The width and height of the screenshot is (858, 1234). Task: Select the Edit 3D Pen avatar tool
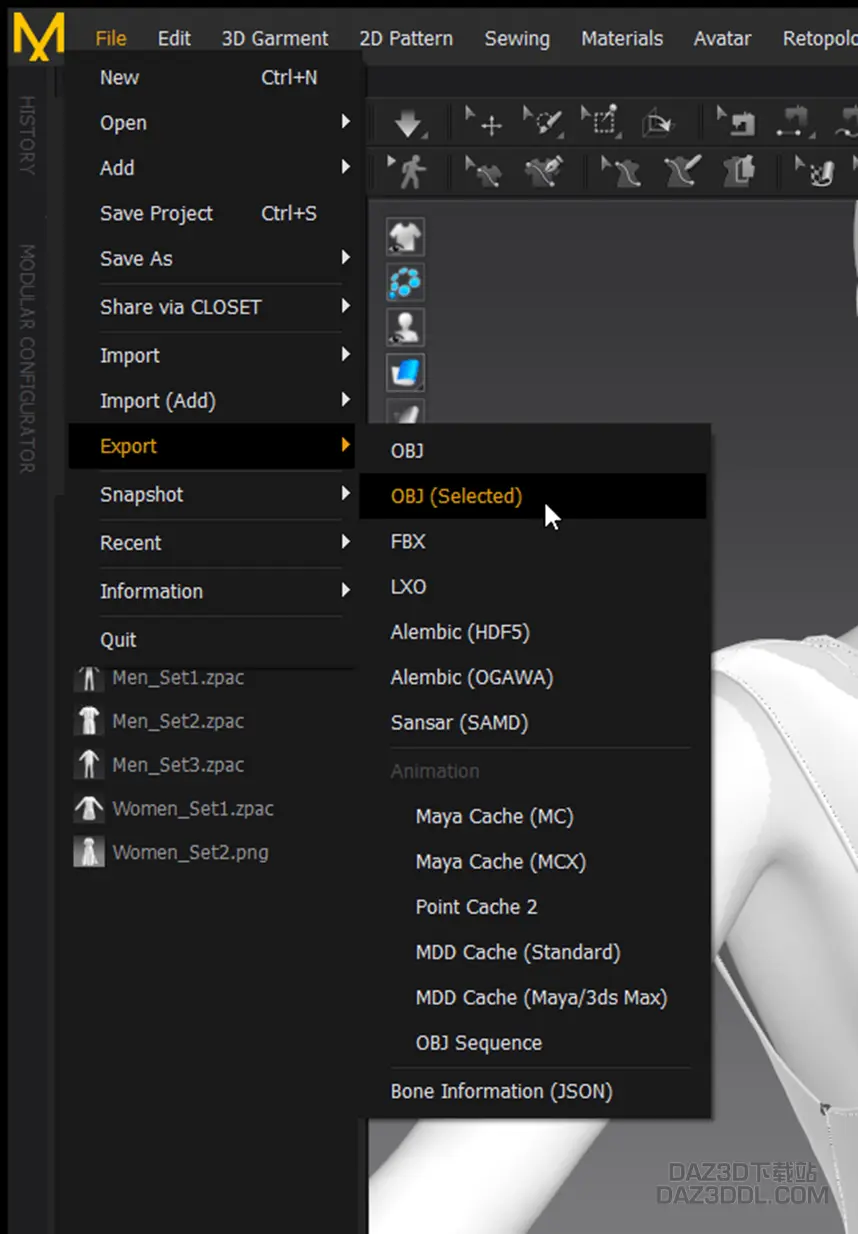pos(621,172)
